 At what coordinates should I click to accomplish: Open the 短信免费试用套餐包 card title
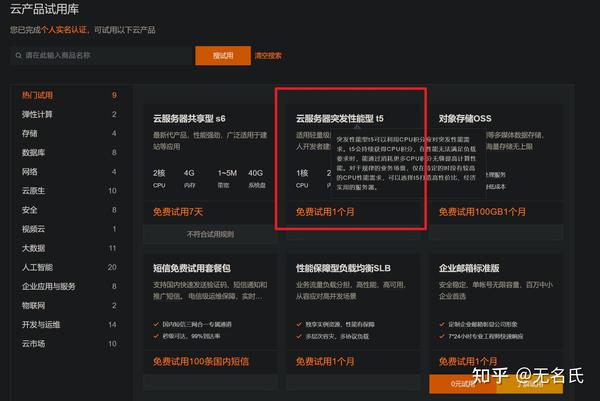click(x=192, y=268)
